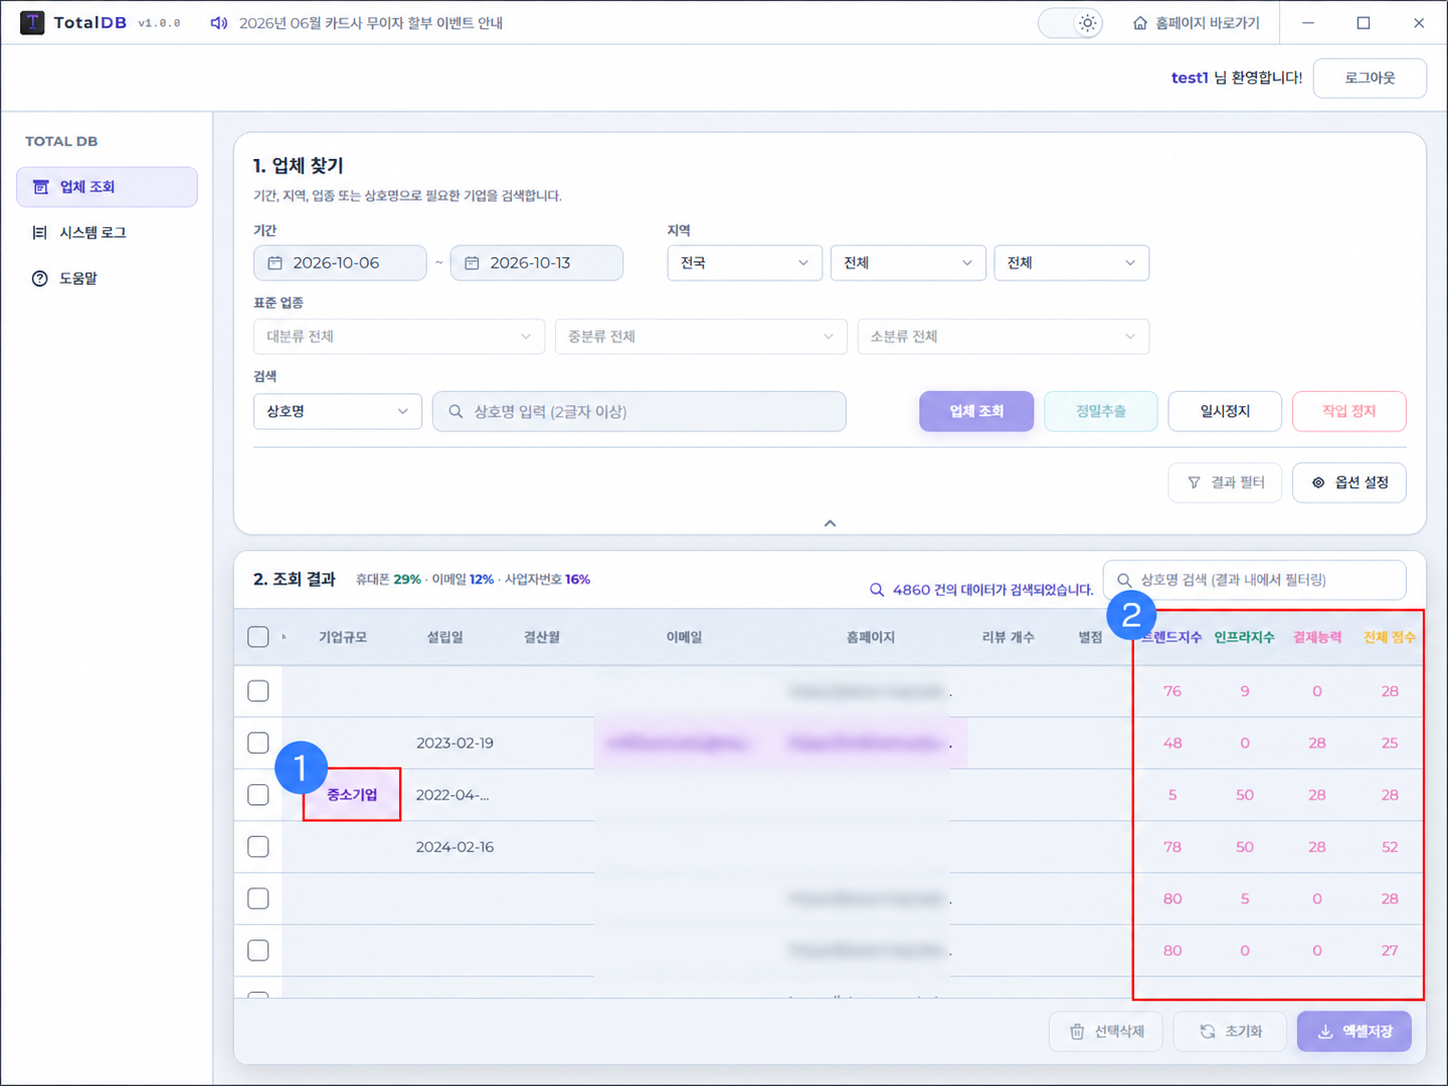Viewport: 1448px width, 1086px height.
Task: Open the 상호명 search type dropdown
Action: coord(337,411)
